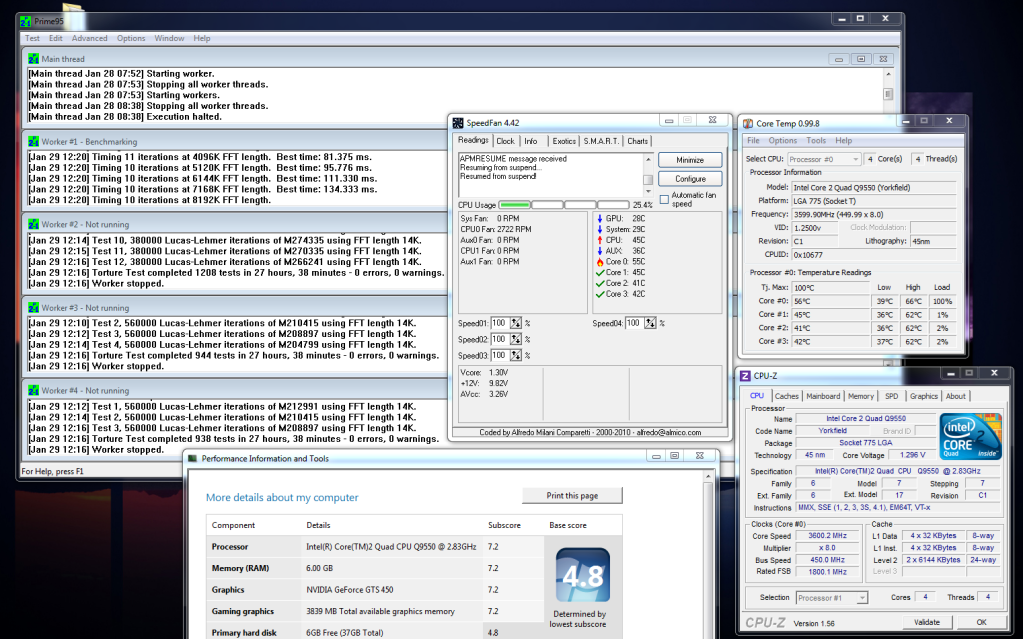Screen dimensions: 1023x639
Task: Open the Advanced menu in Prime95
Action: coord(89,39)
